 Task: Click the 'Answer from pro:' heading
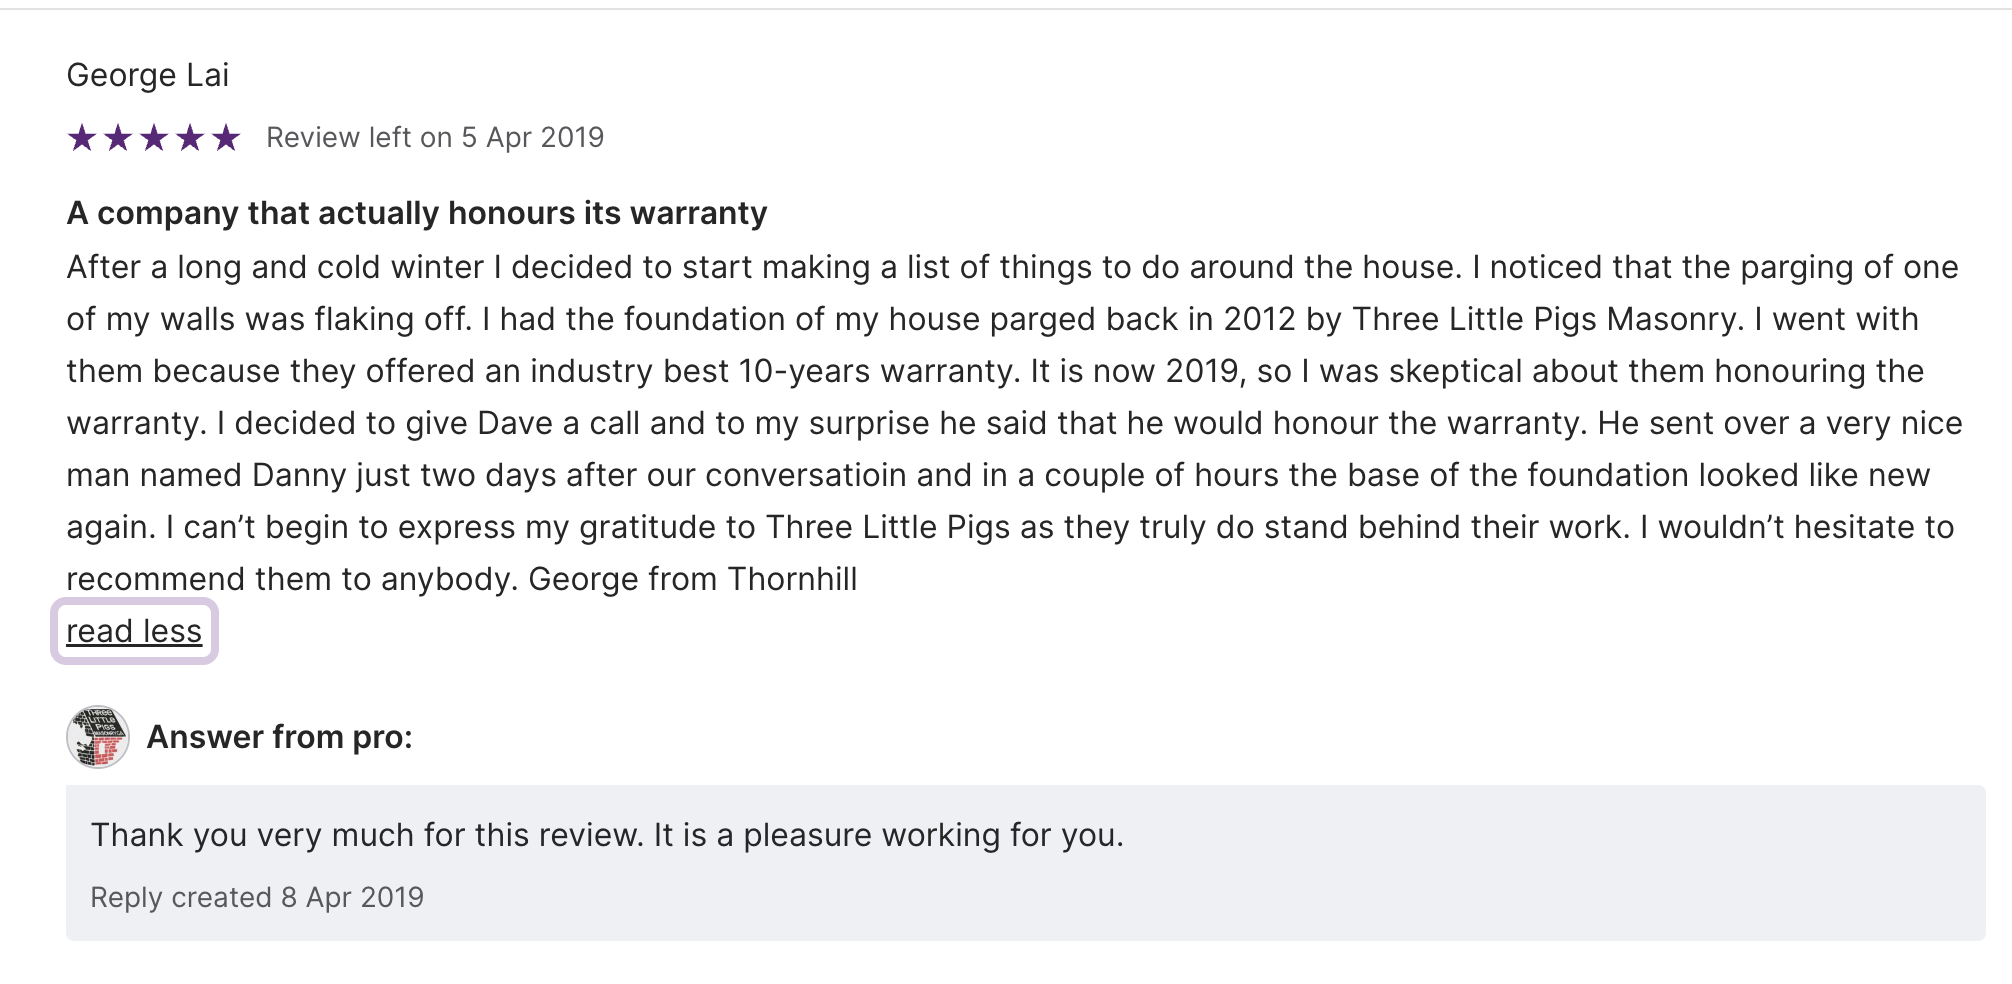point(280,737)
